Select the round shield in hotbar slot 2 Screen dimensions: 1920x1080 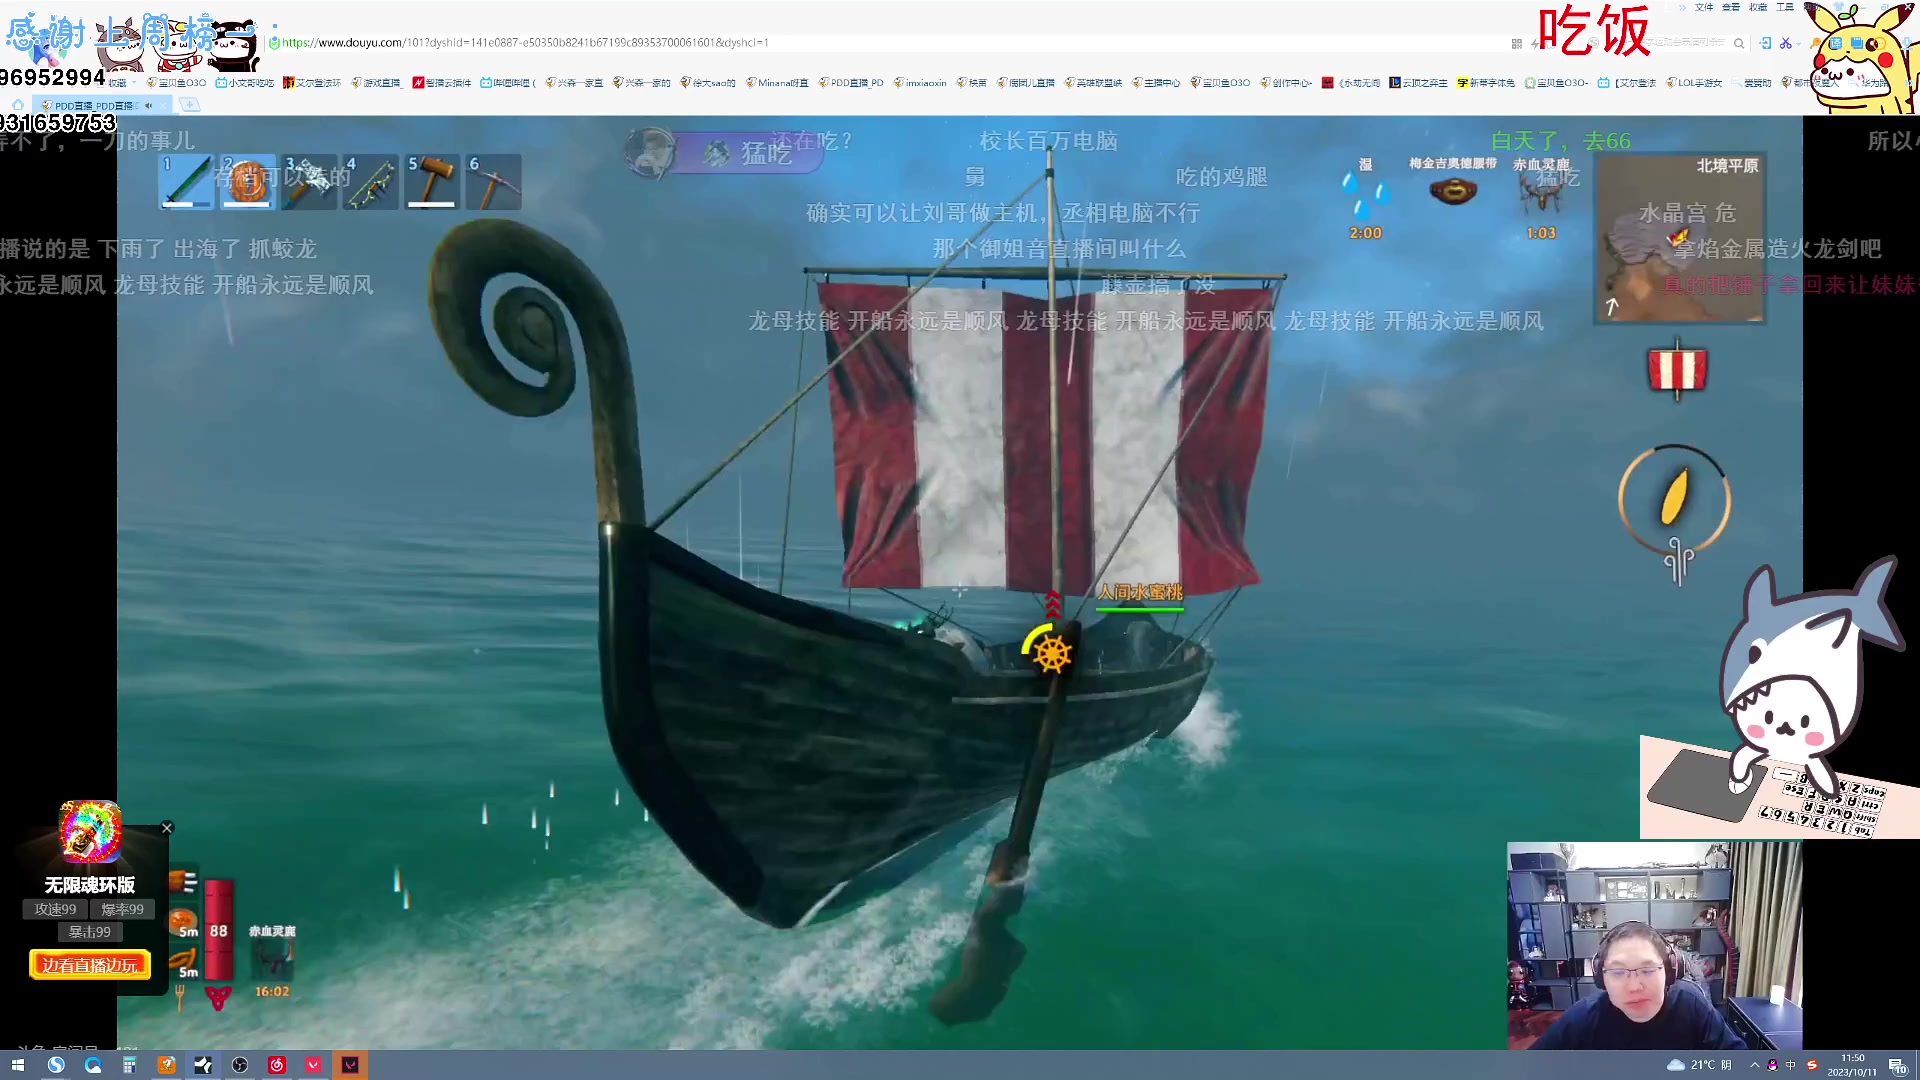(x=247, y=182)
